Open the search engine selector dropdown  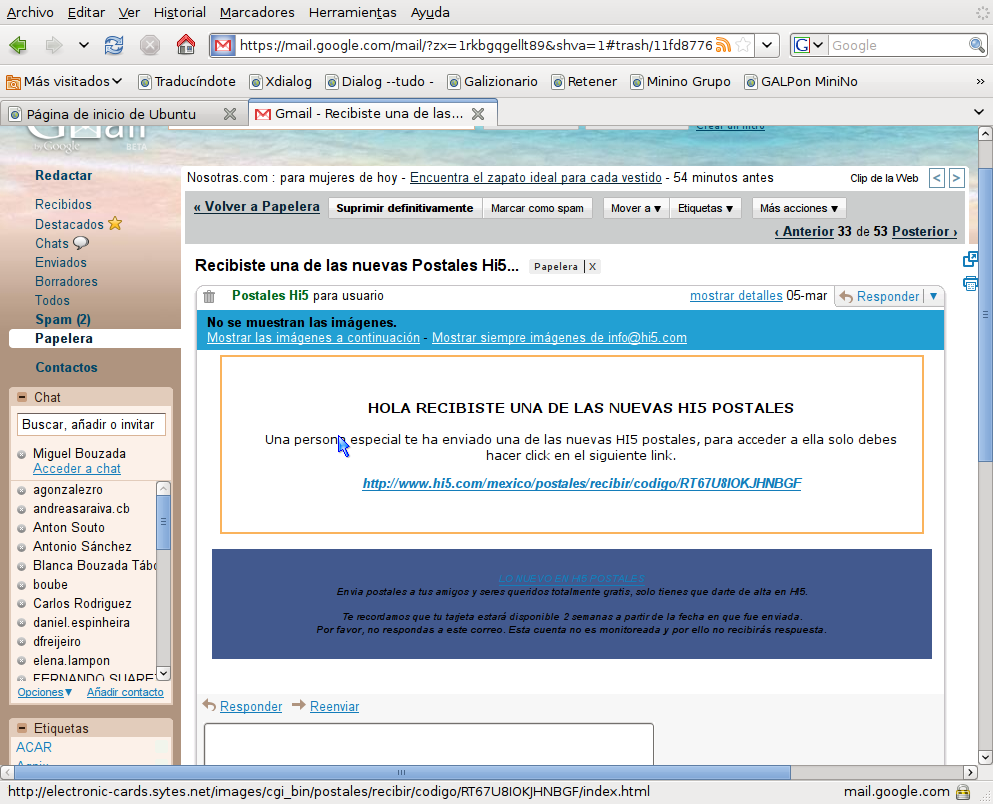(x=809, y=45)
